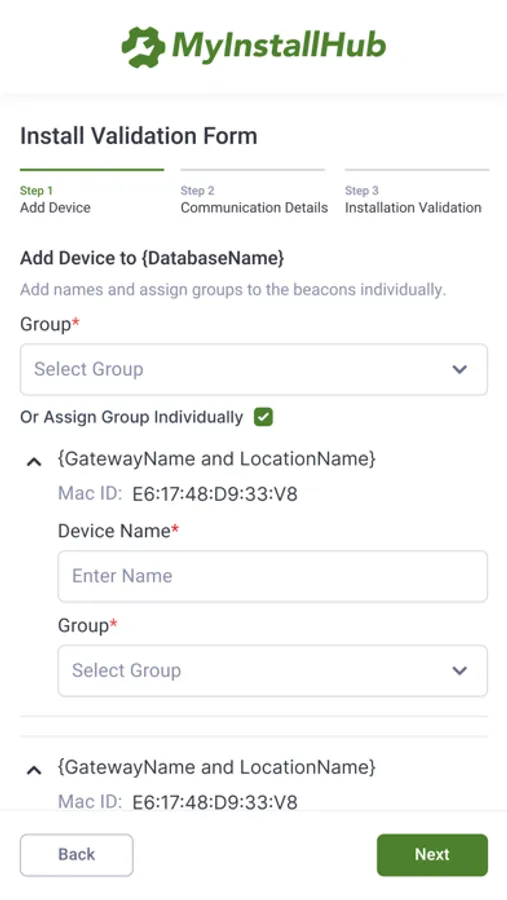Click the first Mac ID value E6:17:48:D9:33:V8
This screenshot has height=900, width=507.
[215, 494]
